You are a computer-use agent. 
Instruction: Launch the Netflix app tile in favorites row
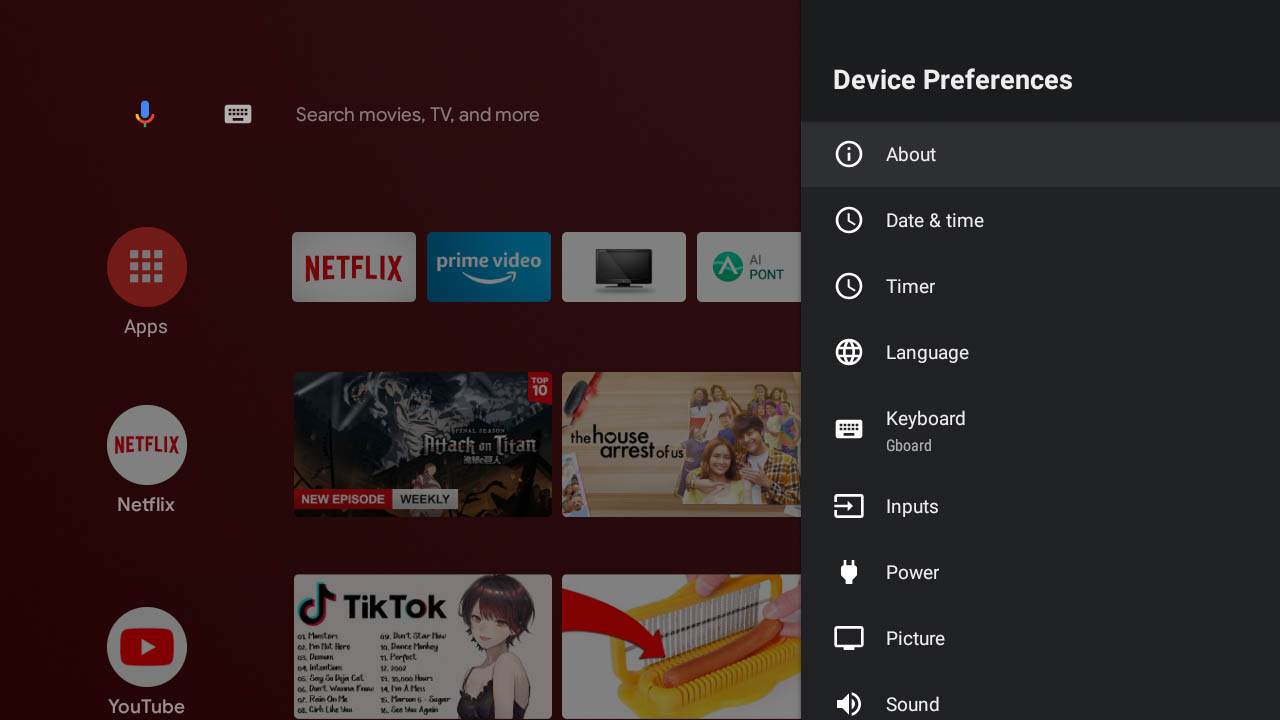(x=354, y=267)
